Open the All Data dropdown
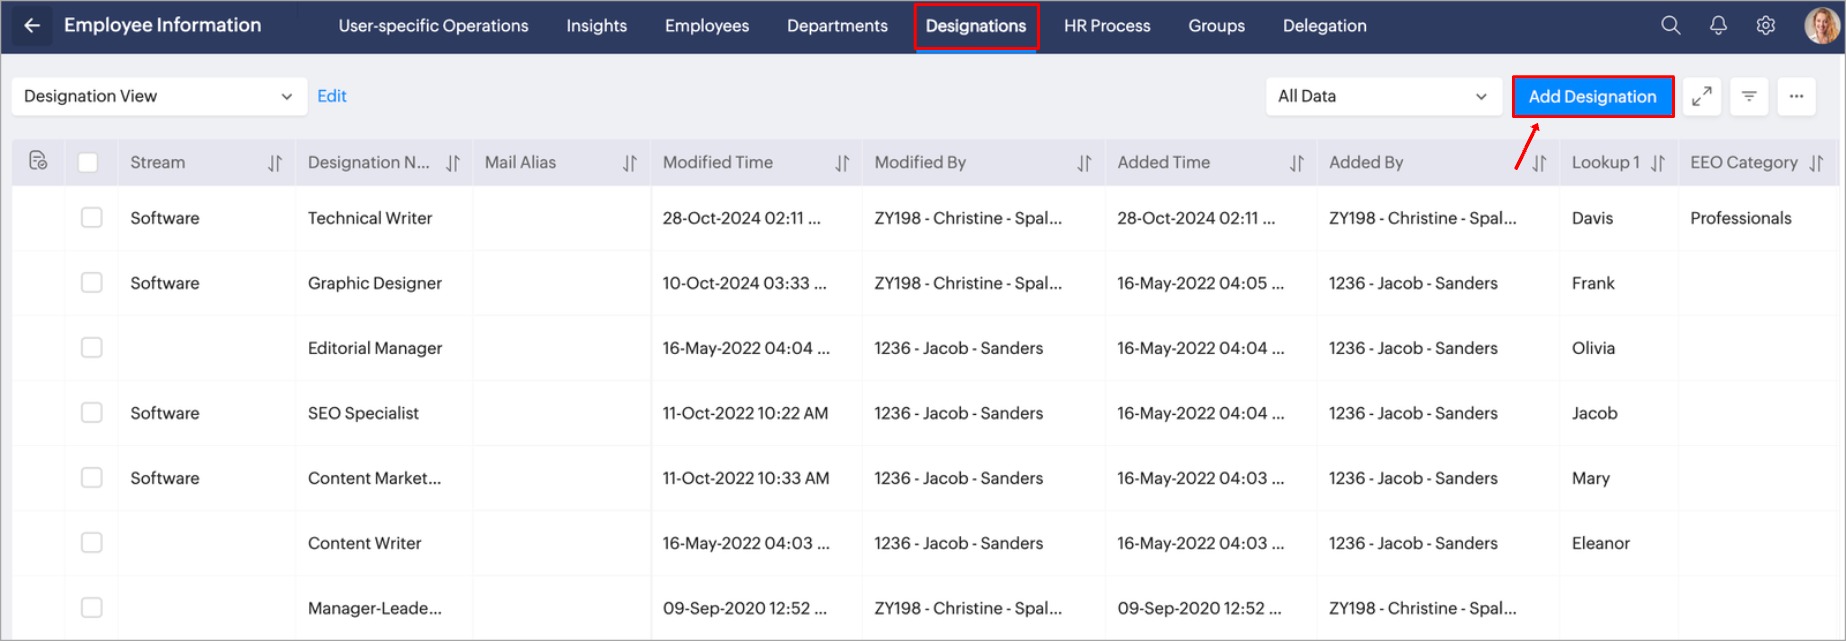This screenshot has width=1846, height=641. coord(1384,96)
